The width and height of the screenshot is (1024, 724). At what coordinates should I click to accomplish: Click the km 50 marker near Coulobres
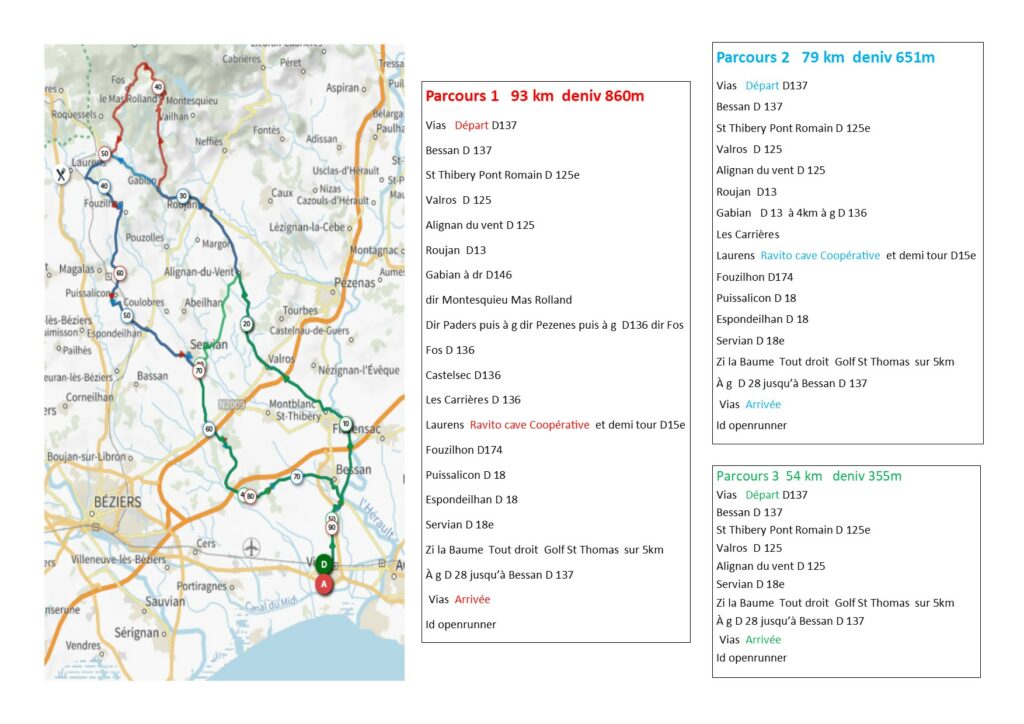[127, 315]
